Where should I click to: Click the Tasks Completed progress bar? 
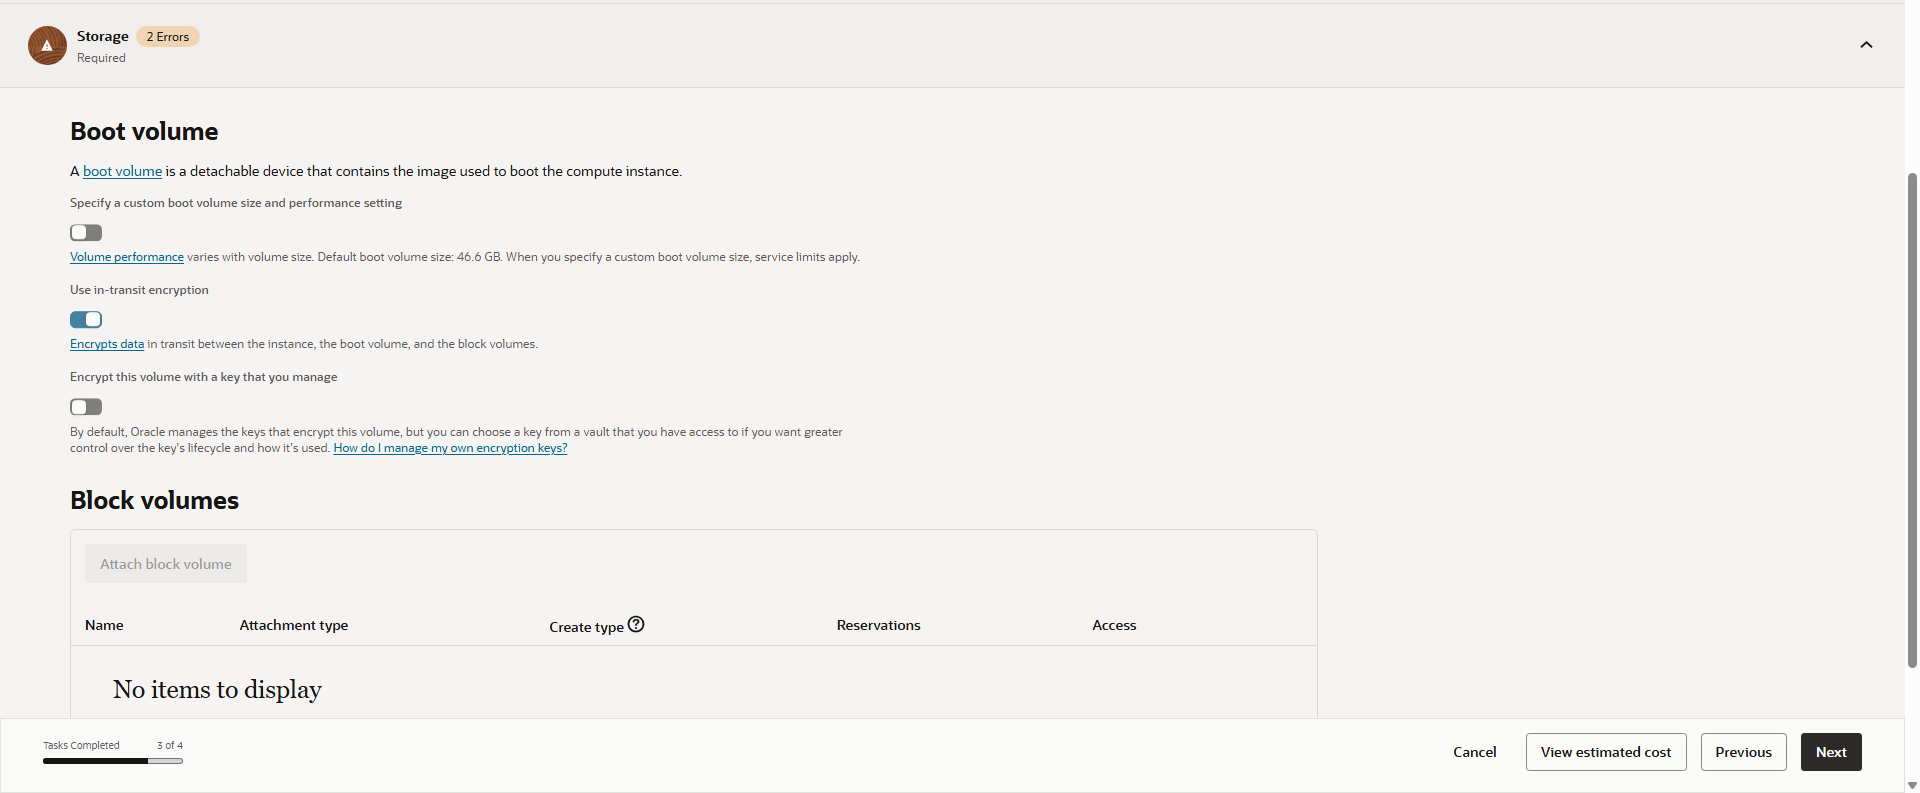click(x=113, y=761)
